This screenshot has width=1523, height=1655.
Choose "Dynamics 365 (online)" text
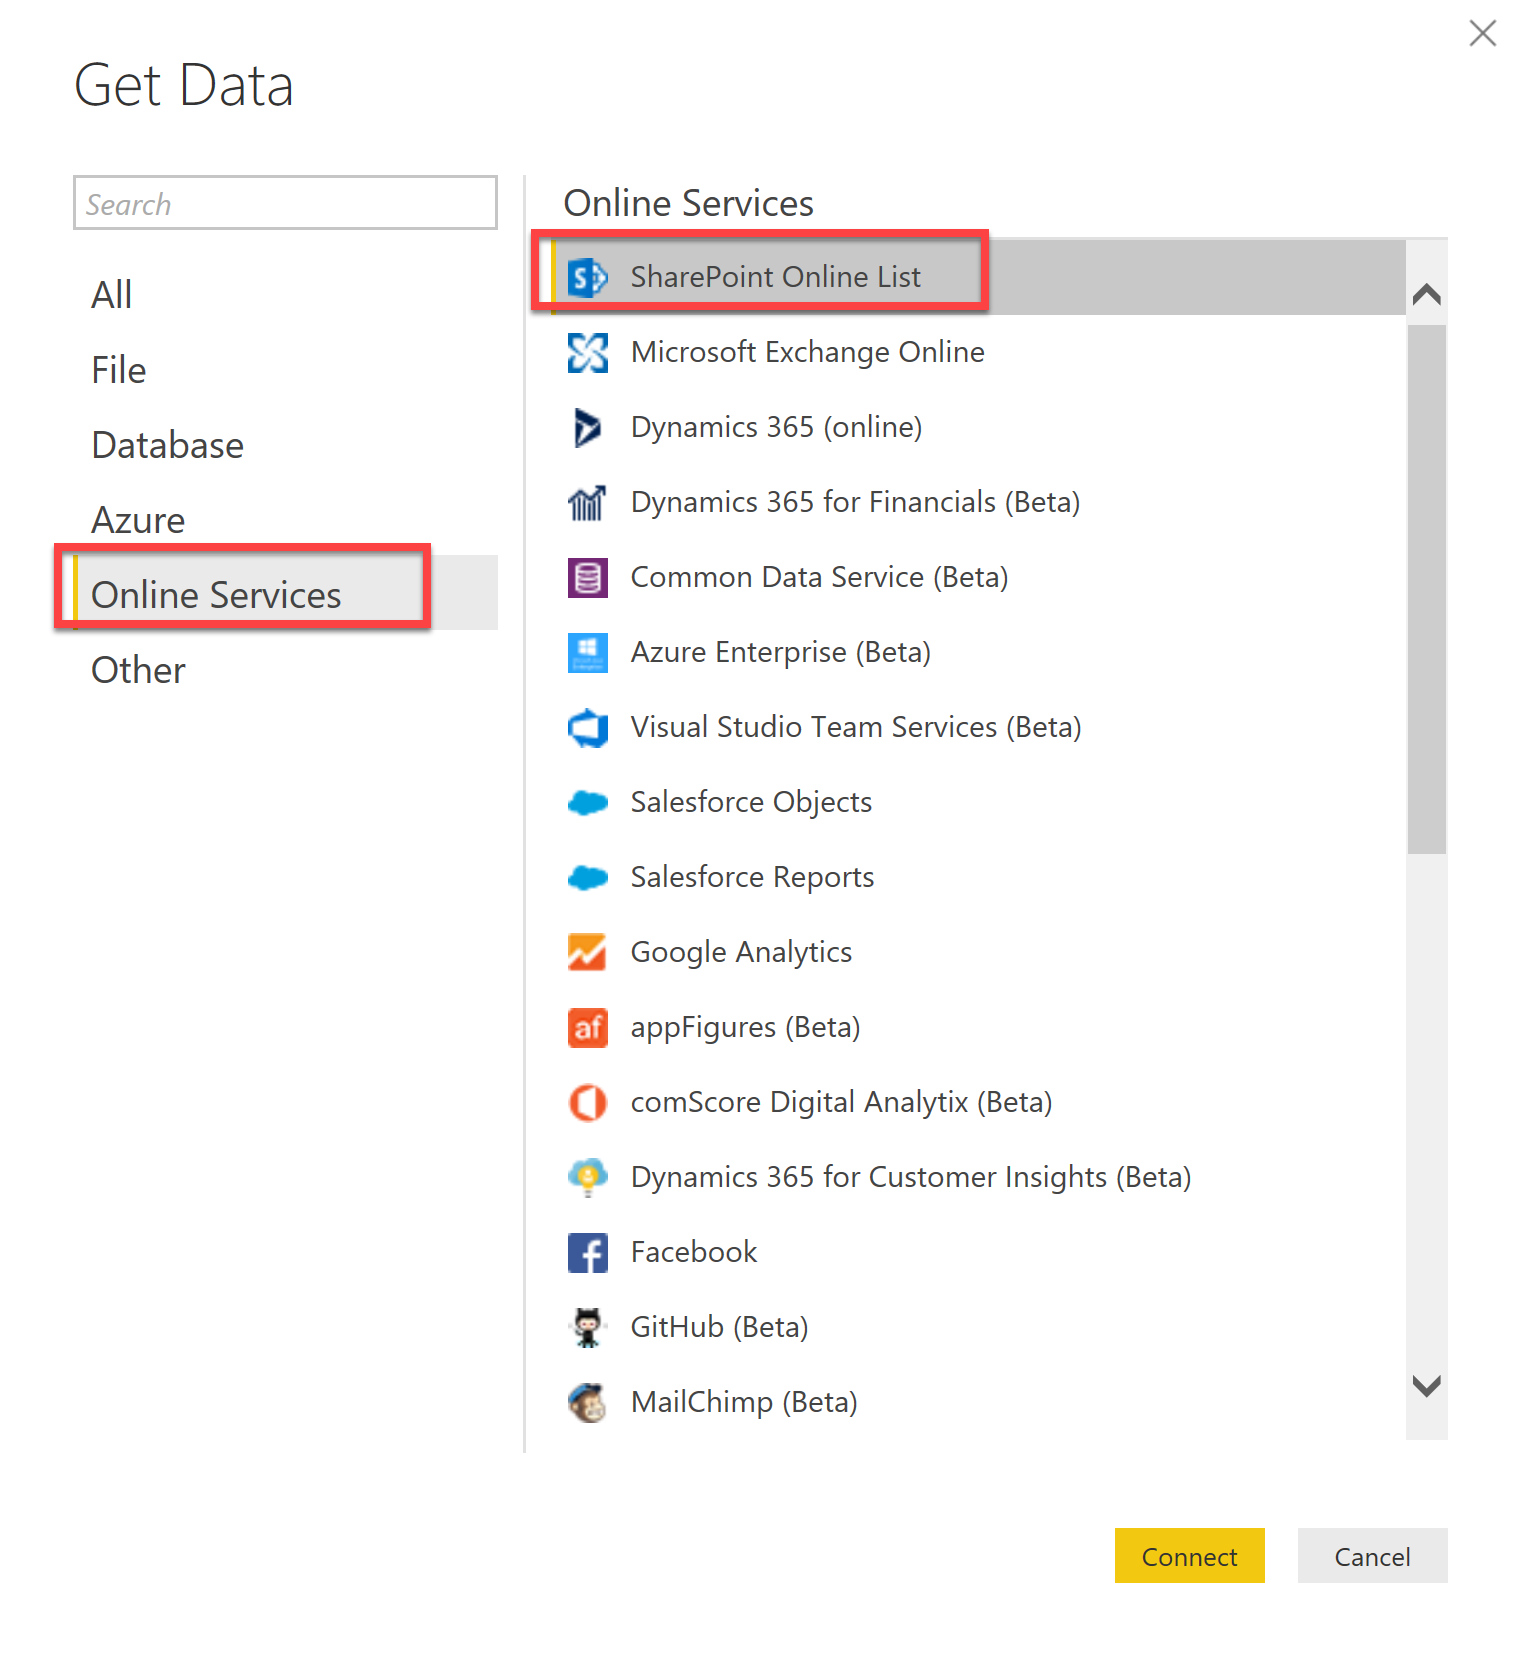(x=777, y=427)
